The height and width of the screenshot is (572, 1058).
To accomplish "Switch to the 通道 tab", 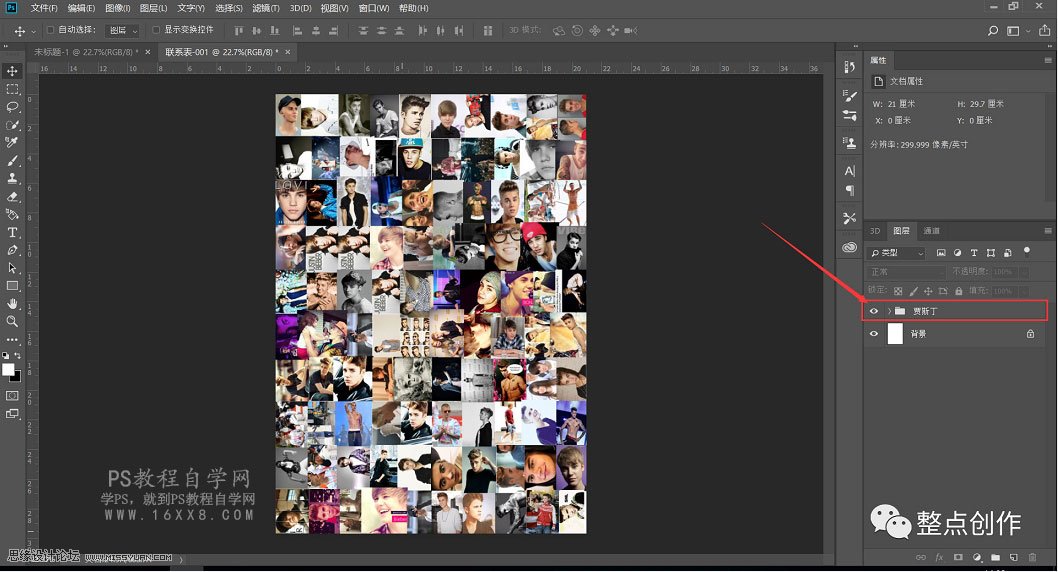I will (931, 231).
